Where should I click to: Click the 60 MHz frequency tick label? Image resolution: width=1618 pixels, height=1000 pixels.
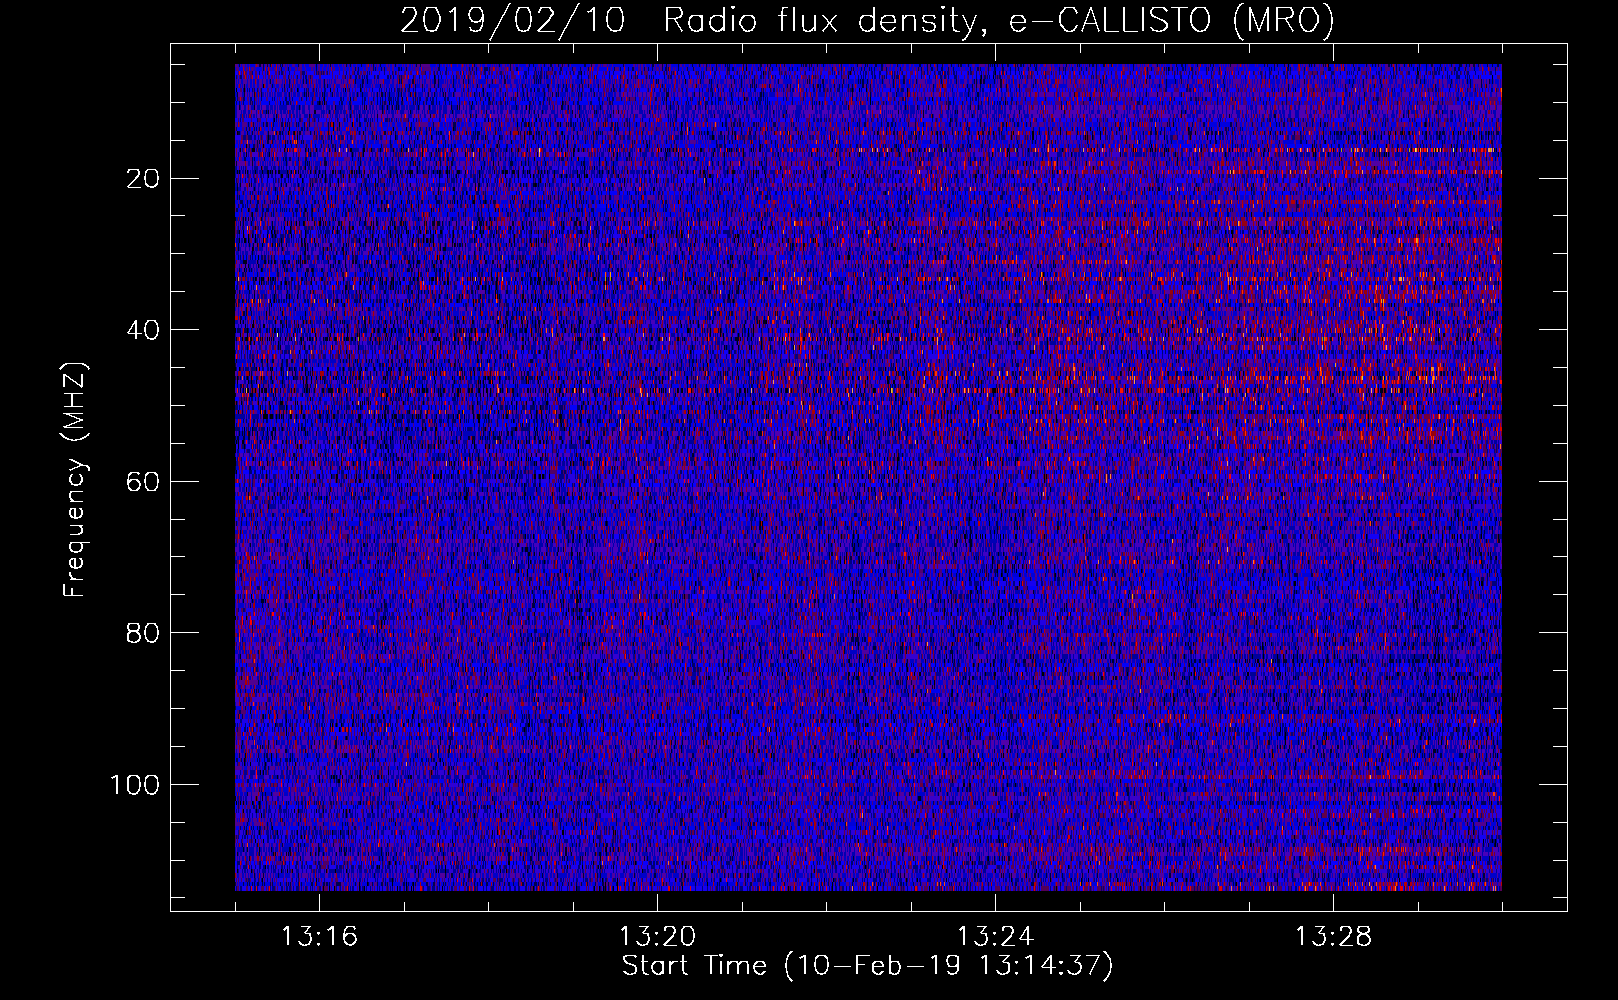(144, 482)
